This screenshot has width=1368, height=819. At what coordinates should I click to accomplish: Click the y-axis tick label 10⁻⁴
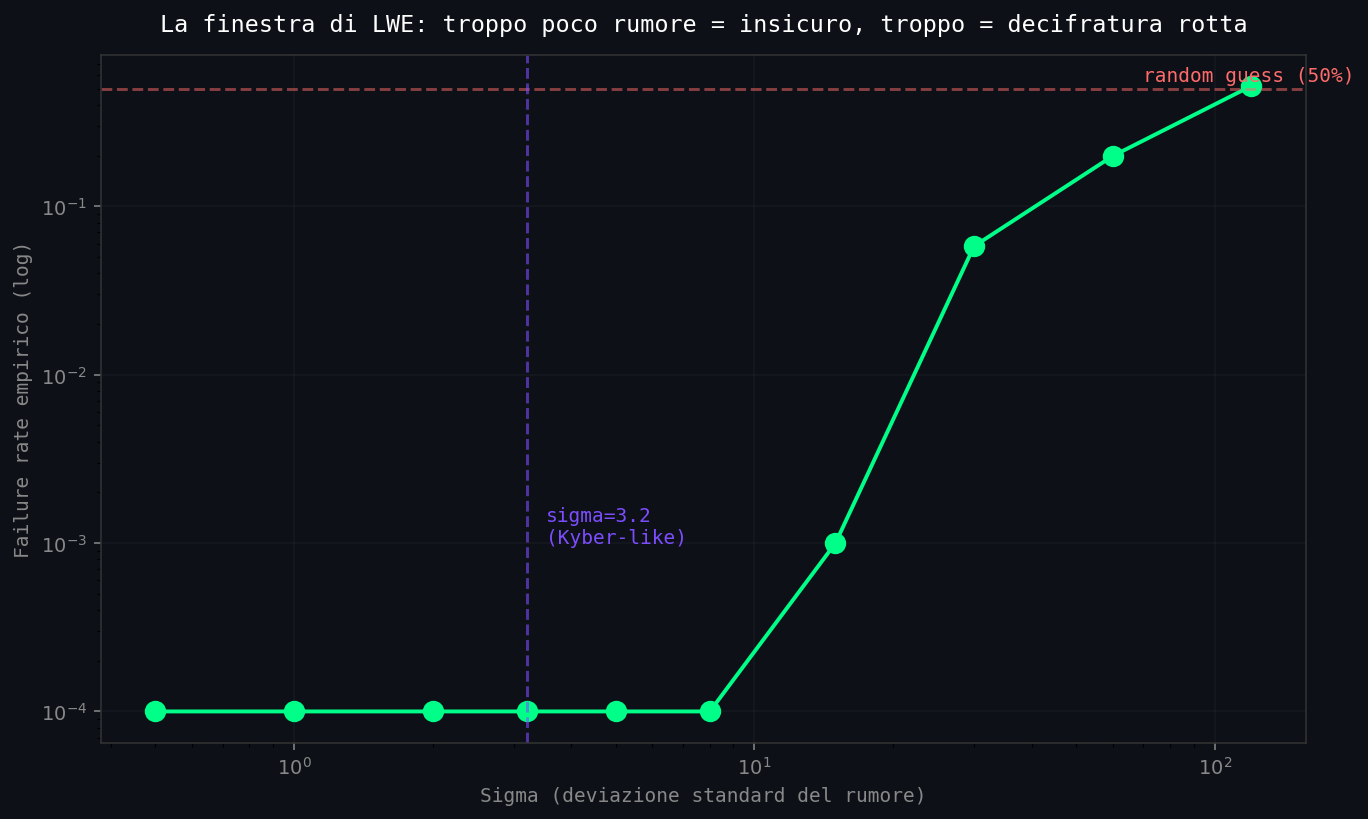(x=65, y=711)
